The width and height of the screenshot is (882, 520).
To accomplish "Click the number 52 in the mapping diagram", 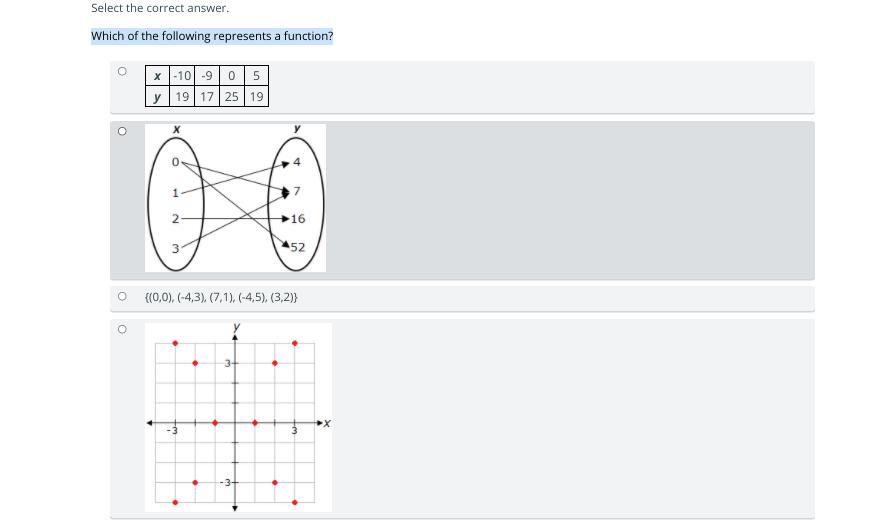I will pos(298,247).
